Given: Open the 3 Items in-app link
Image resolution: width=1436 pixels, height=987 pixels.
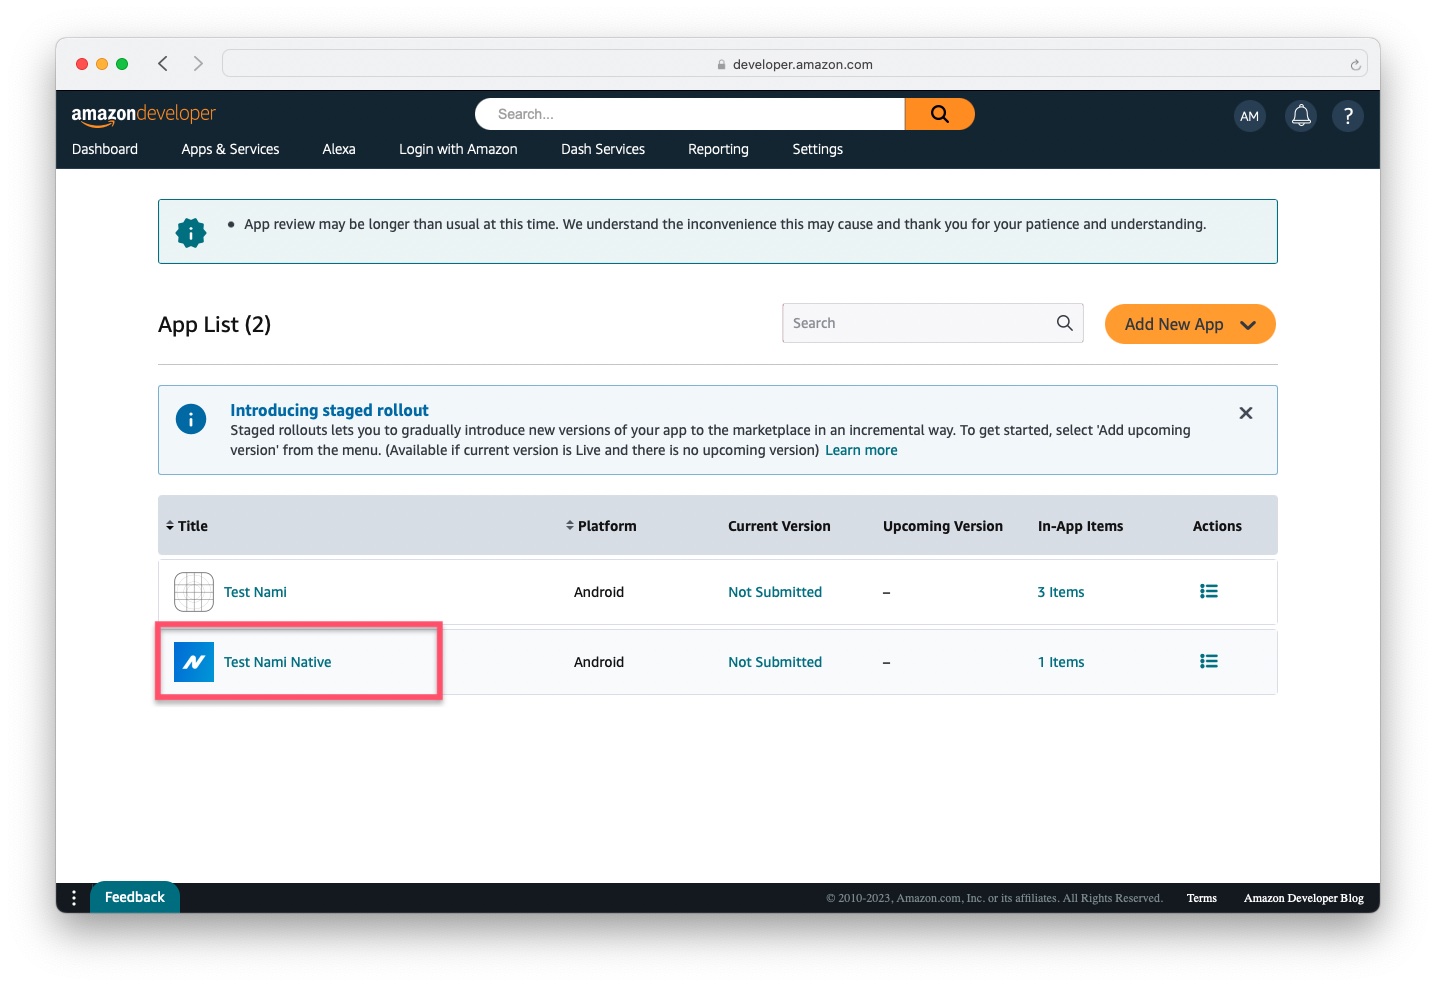Looking at the screenshot, I should (x=1061, y=592).
